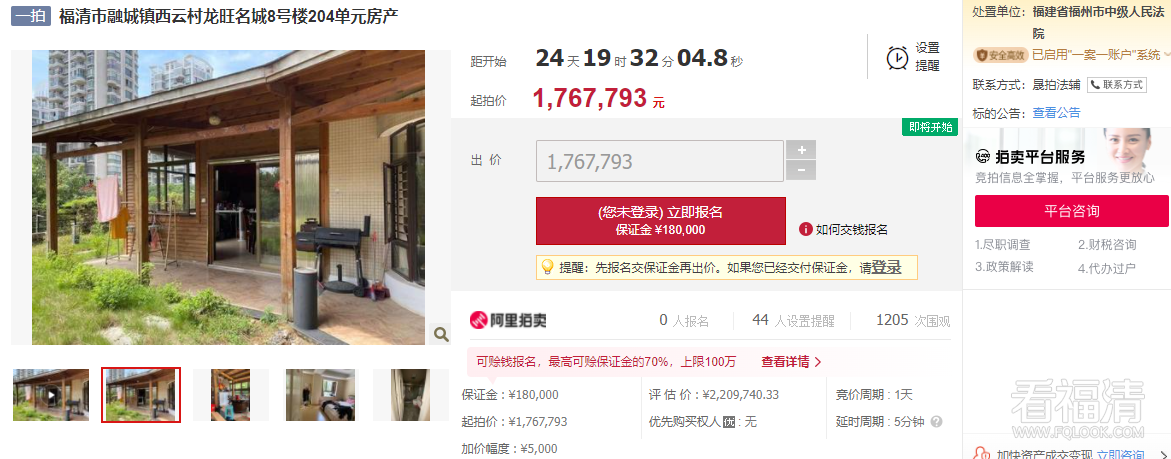Expand the 一案一账户 system chevron
Screen dimensions: 1171x459
tap(1167, 54)
